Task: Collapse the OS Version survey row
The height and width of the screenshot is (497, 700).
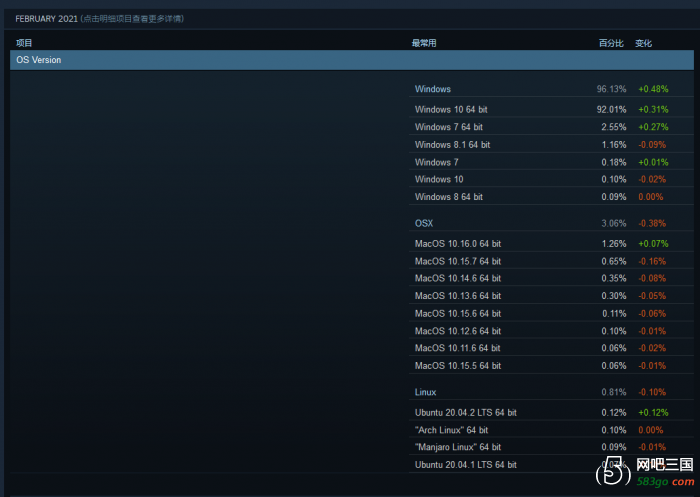Action: click(352, 60)
